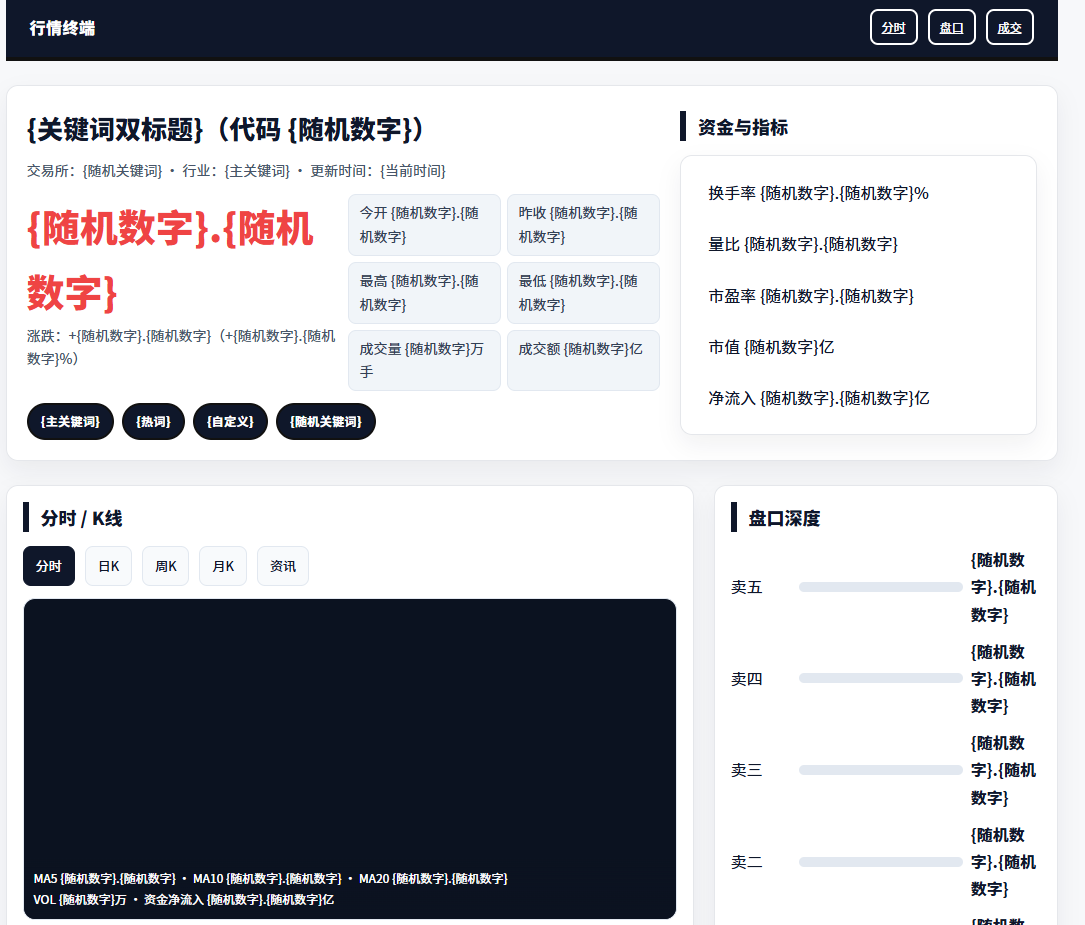This screenshot has width=1085, height=925.
Task: Open the 盘口 header link
Action: [951, 28]
